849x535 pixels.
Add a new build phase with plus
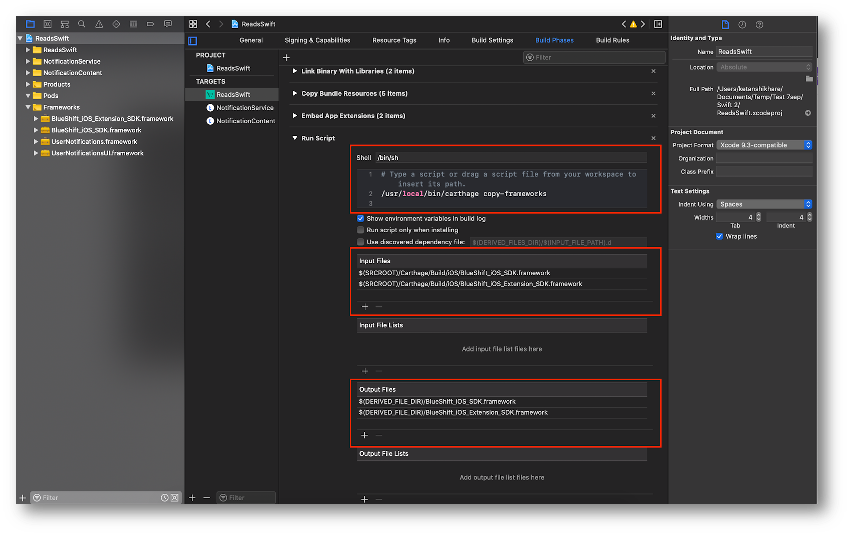pos(286,57)
